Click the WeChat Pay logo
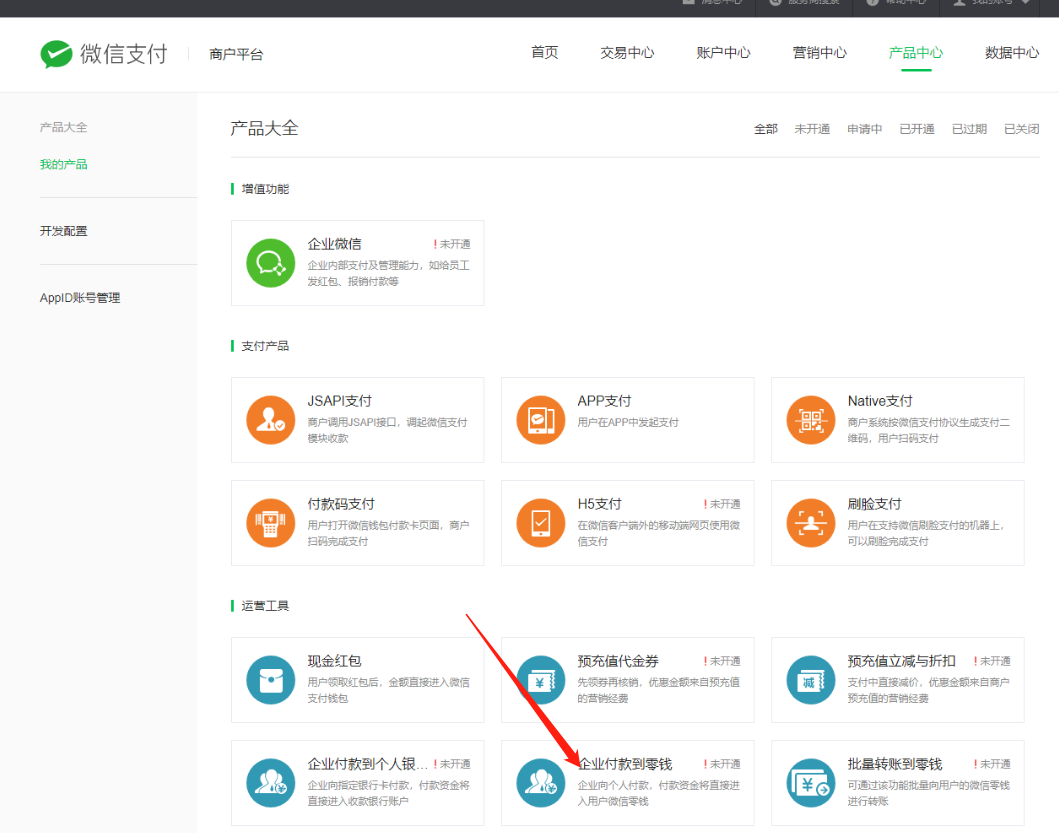 pos(103,54)
